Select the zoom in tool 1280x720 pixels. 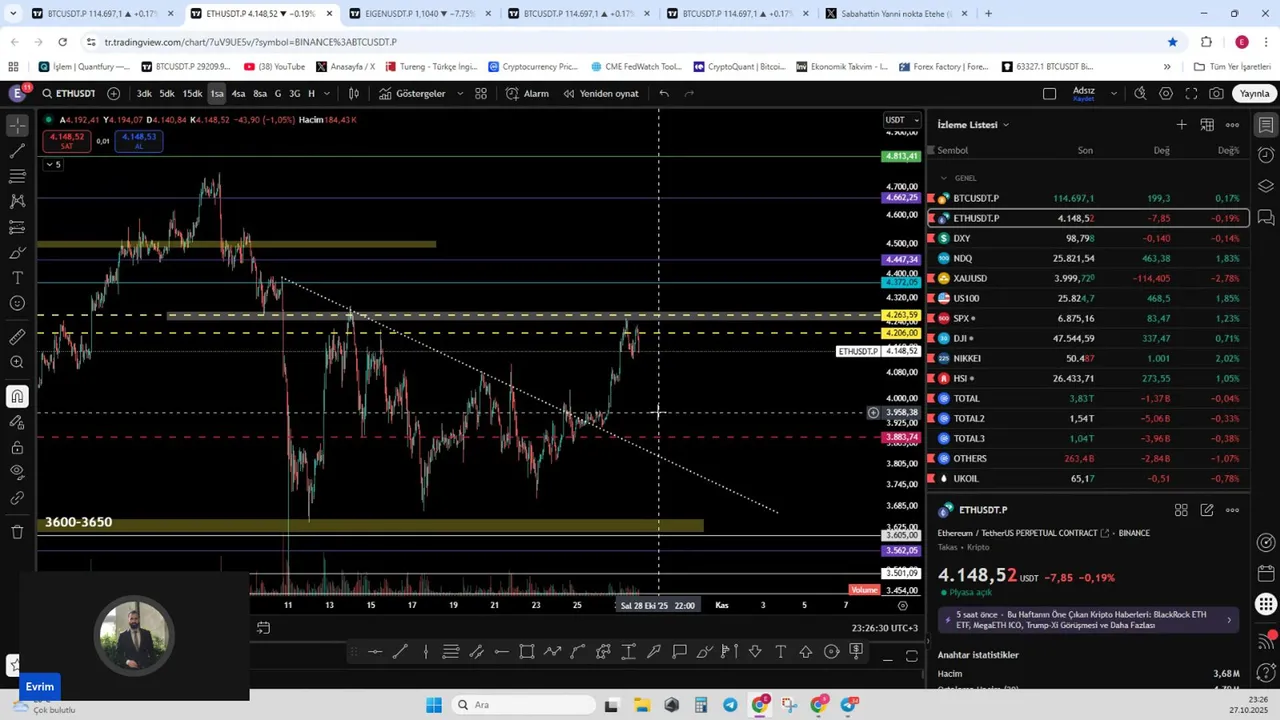click(17, 362)
